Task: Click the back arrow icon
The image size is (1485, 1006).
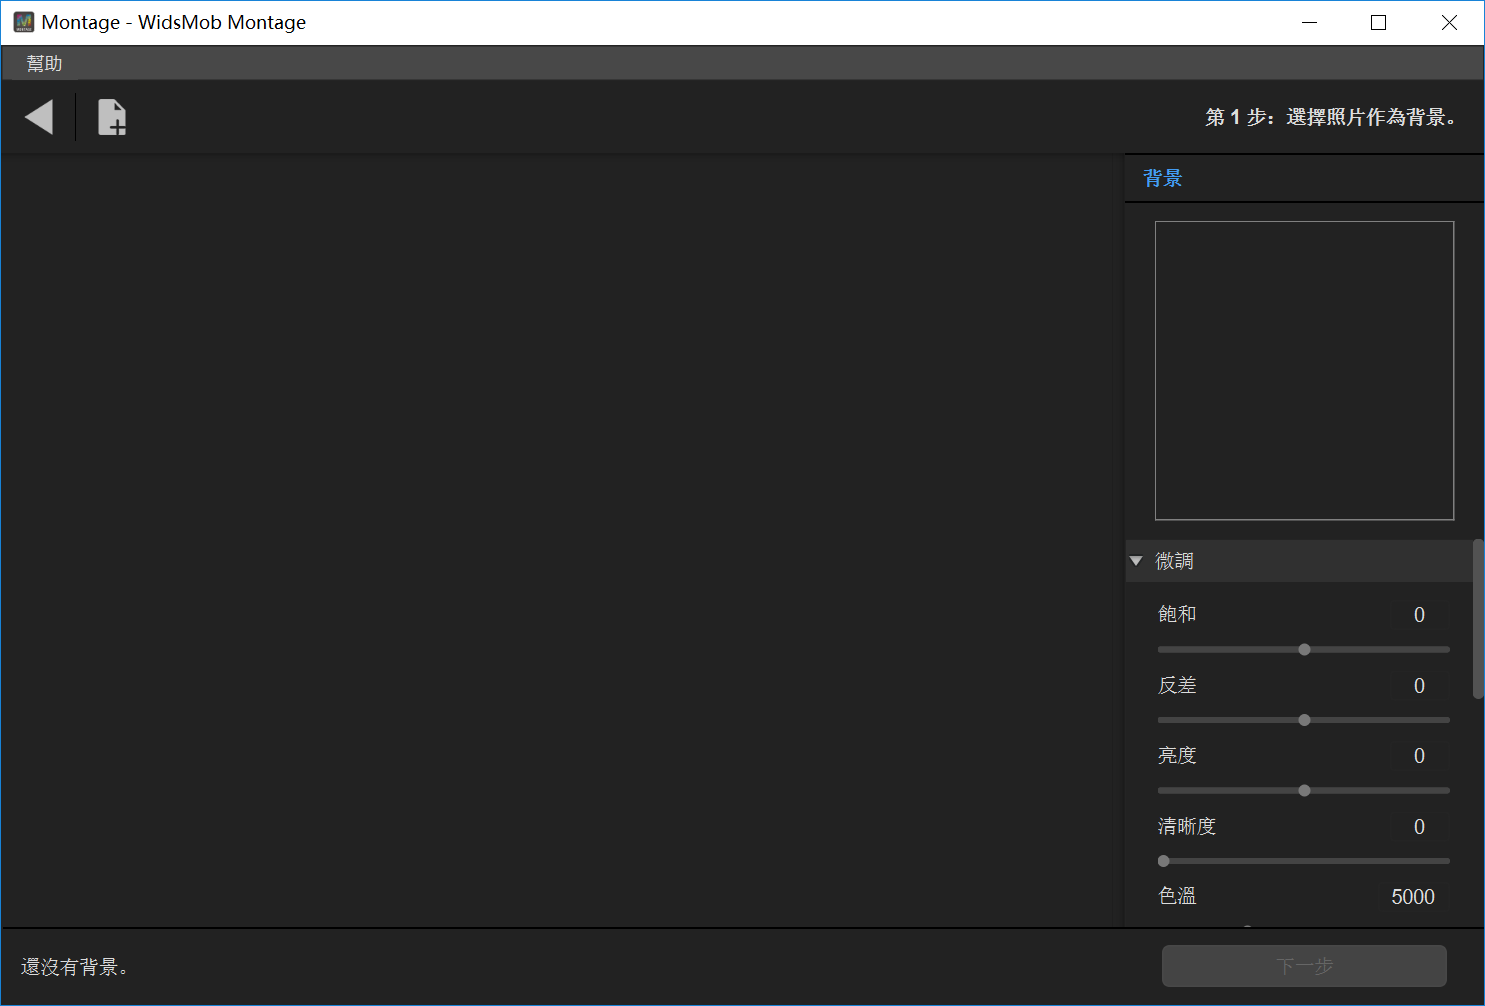Action: point(39,117)
